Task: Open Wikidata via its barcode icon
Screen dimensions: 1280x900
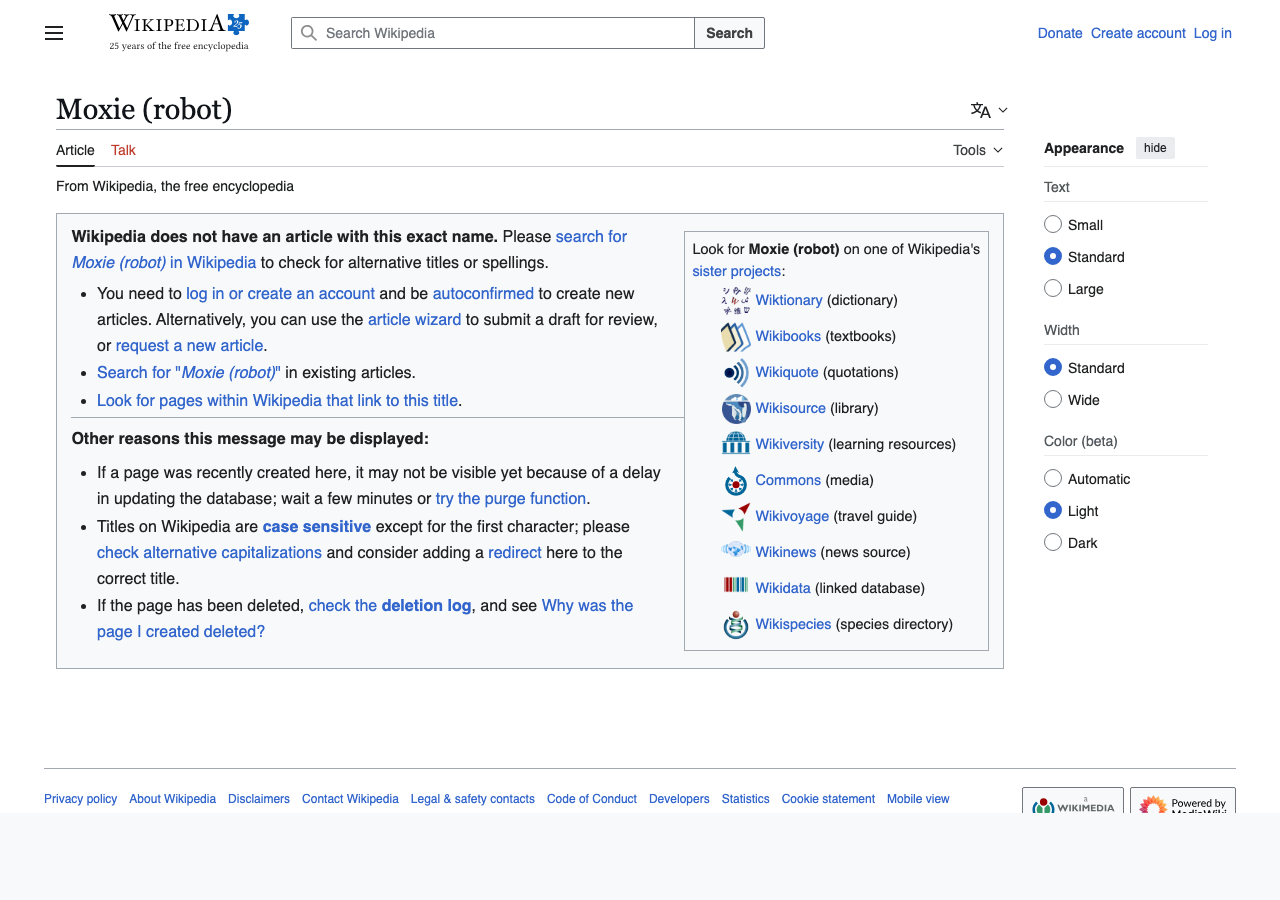Action: [x=735, y=588]
